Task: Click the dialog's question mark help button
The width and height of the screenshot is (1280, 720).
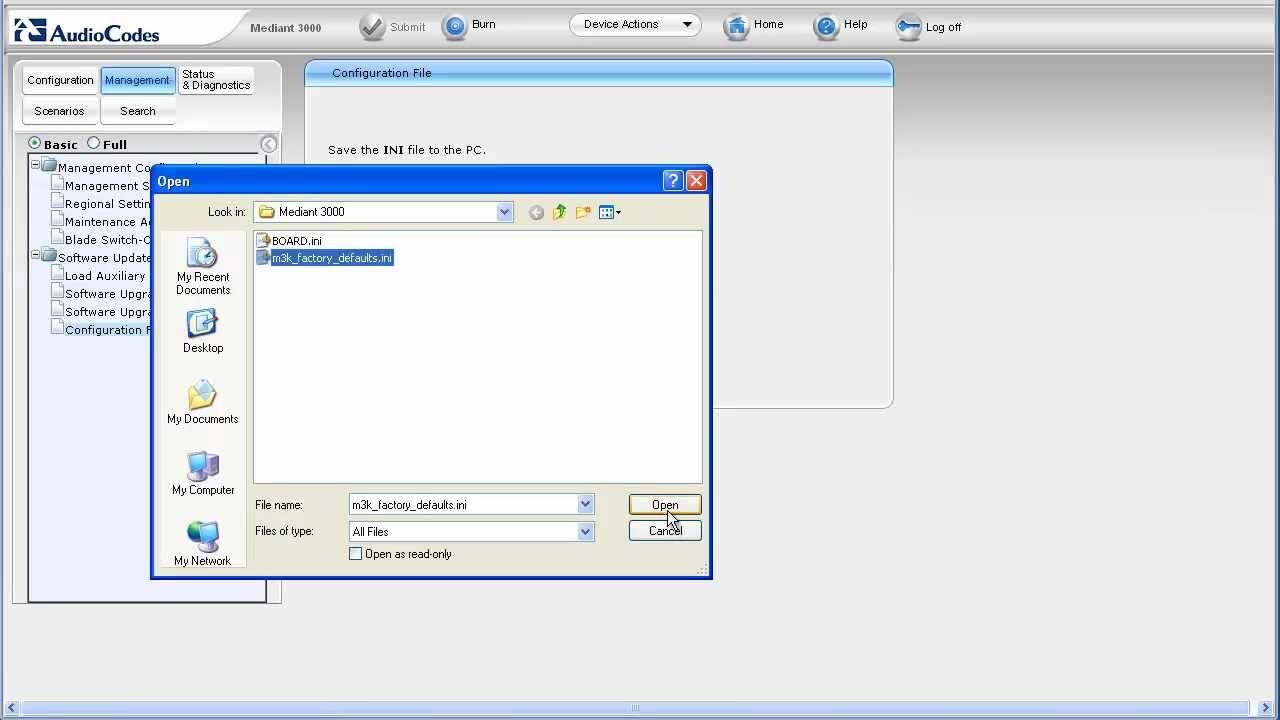Action: [x=673, y=181]
